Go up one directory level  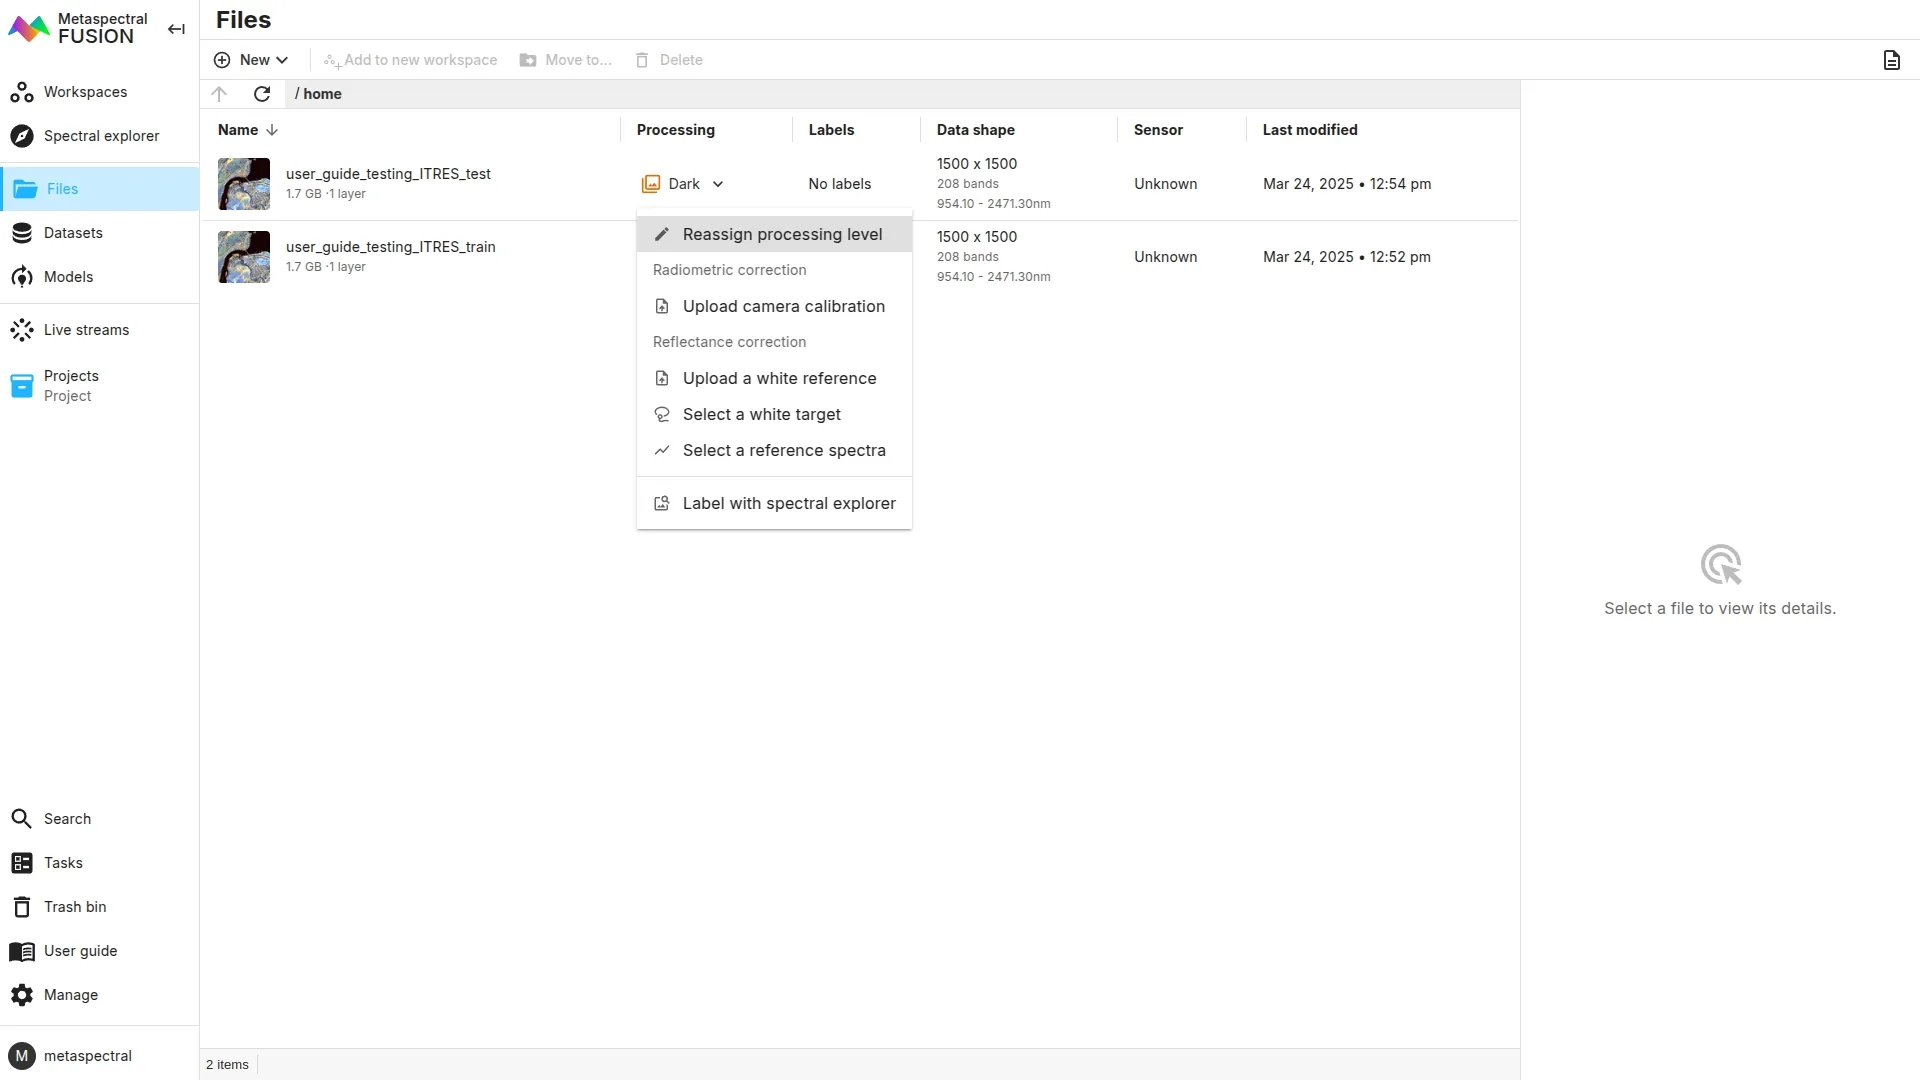pyautogui.click(x=220, y=94)
